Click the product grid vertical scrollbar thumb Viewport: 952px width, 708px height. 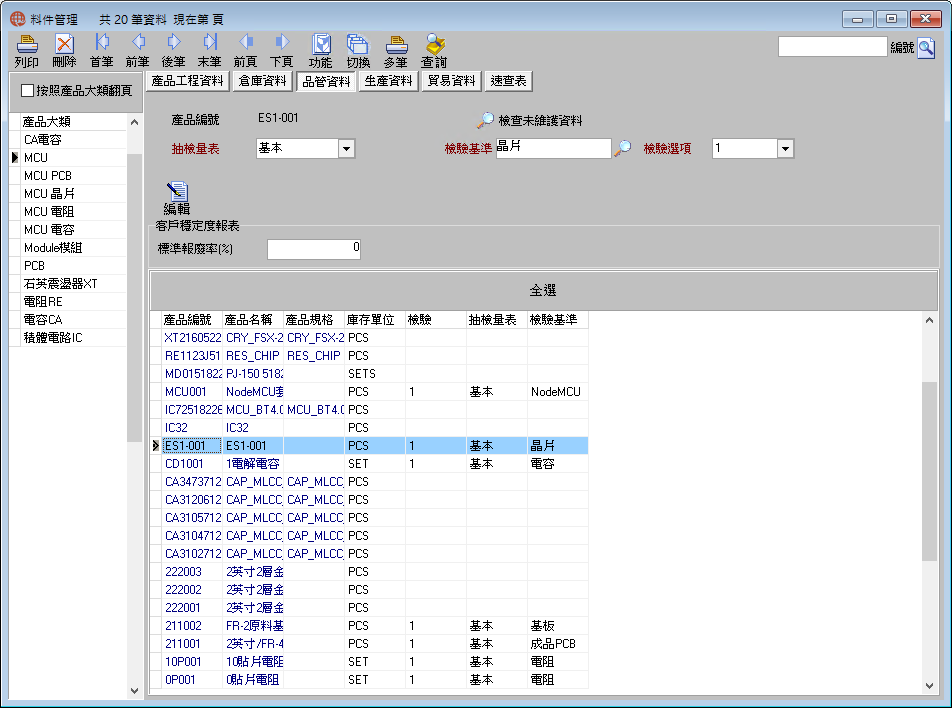click(x=929, y=471)
